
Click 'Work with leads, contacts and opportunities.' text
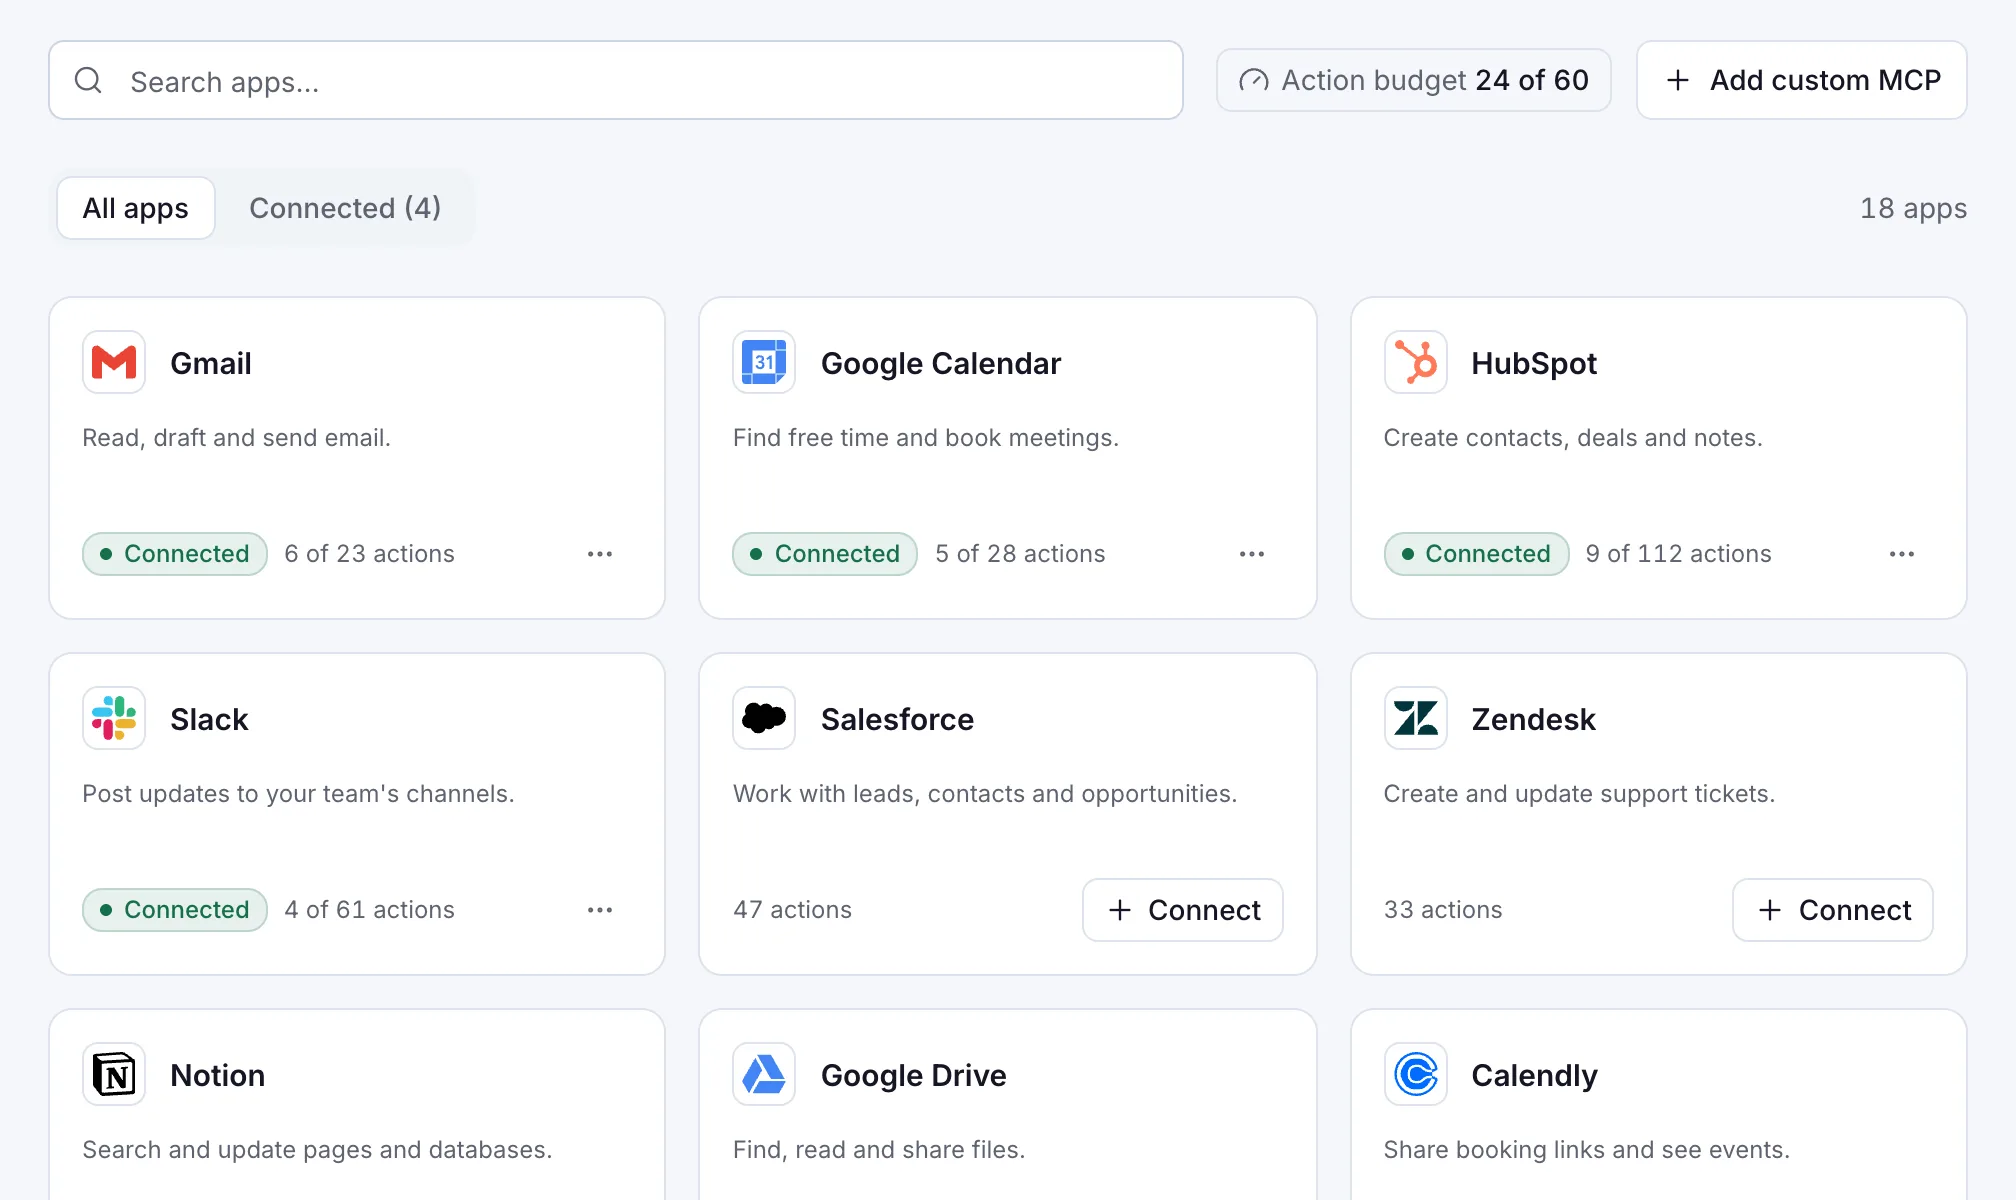pyautogui.click(x=985, y=794)
